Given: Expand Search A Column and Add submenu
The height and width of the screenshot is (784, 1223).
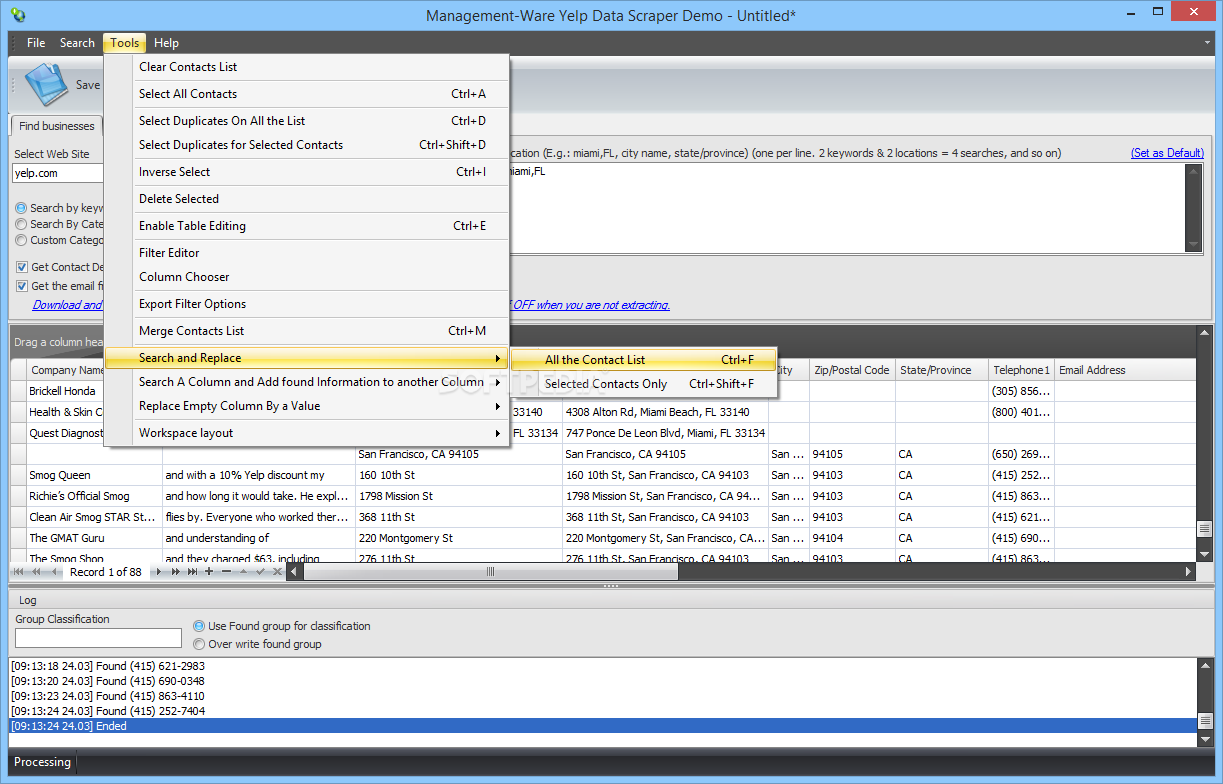Looking at the screenshot, I should click(307, 382).
